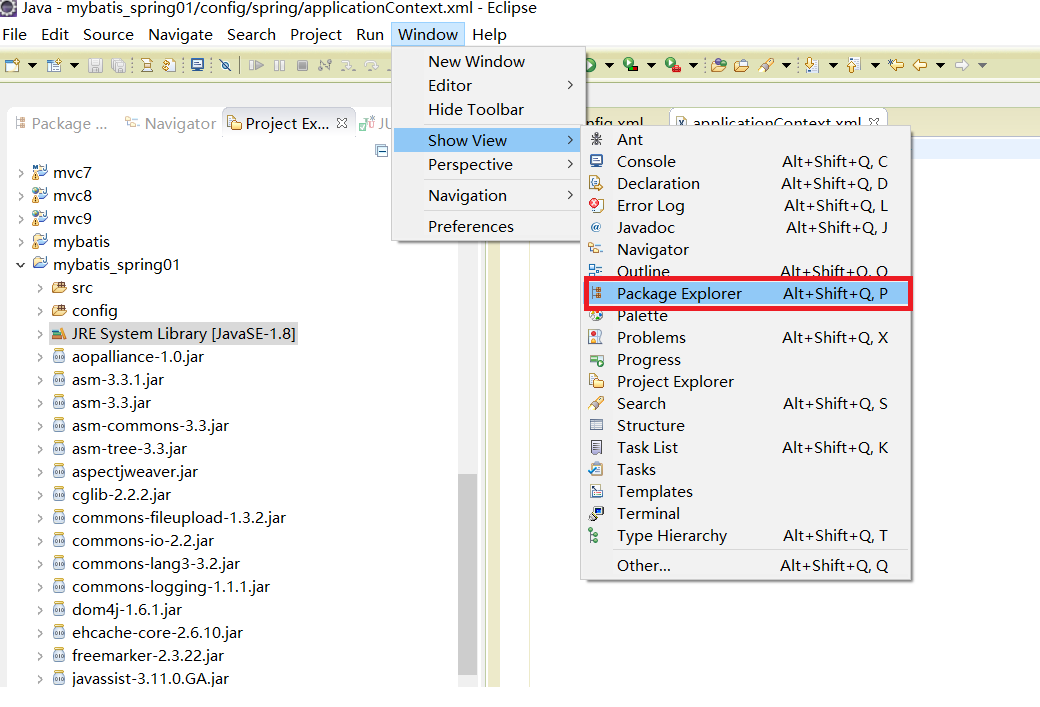Choose Terminal view entry

[746, 514]
